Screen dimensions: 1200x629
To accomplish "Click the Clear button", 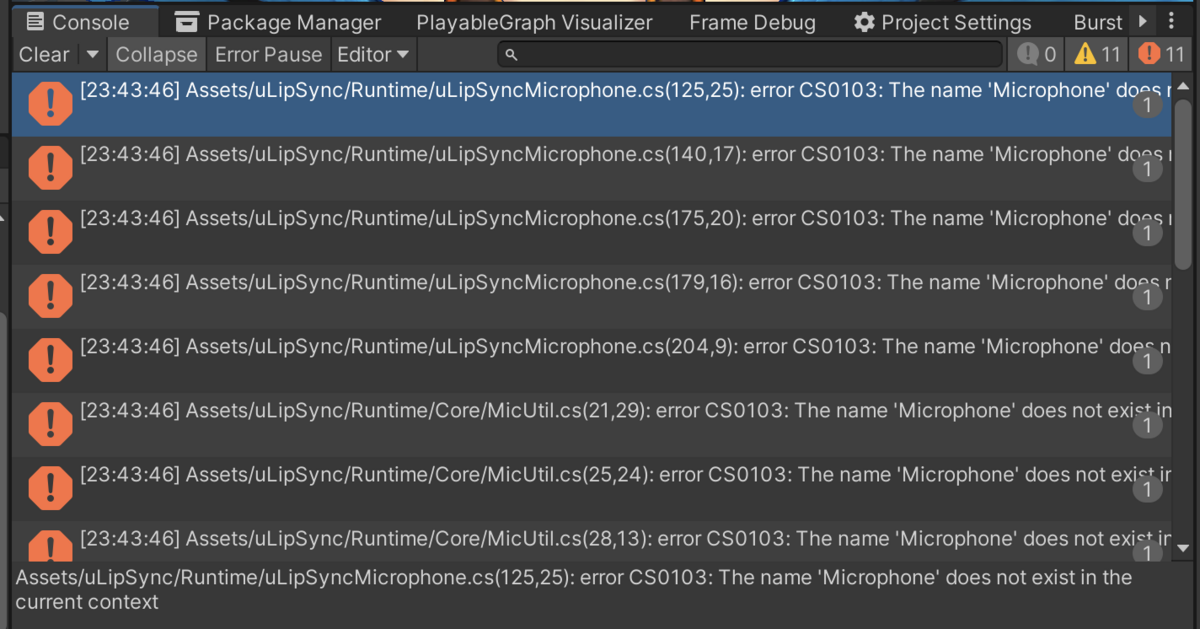I will [x=42, y=54].
